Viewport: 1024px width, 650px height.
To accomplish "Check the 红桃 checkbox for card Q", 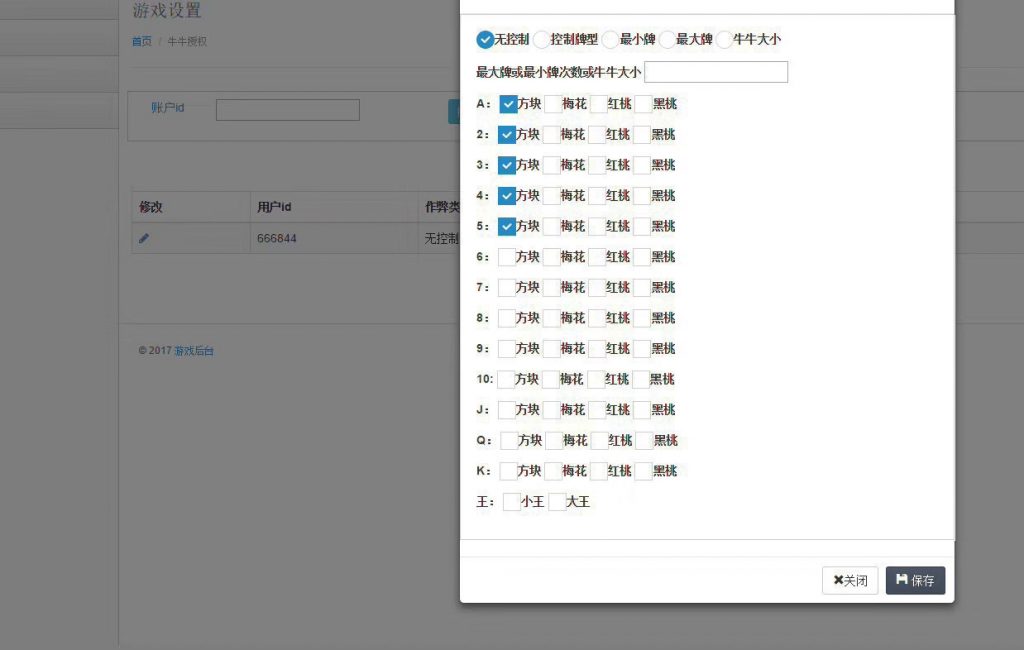I will pyautogui.click(x=598, y=440).
